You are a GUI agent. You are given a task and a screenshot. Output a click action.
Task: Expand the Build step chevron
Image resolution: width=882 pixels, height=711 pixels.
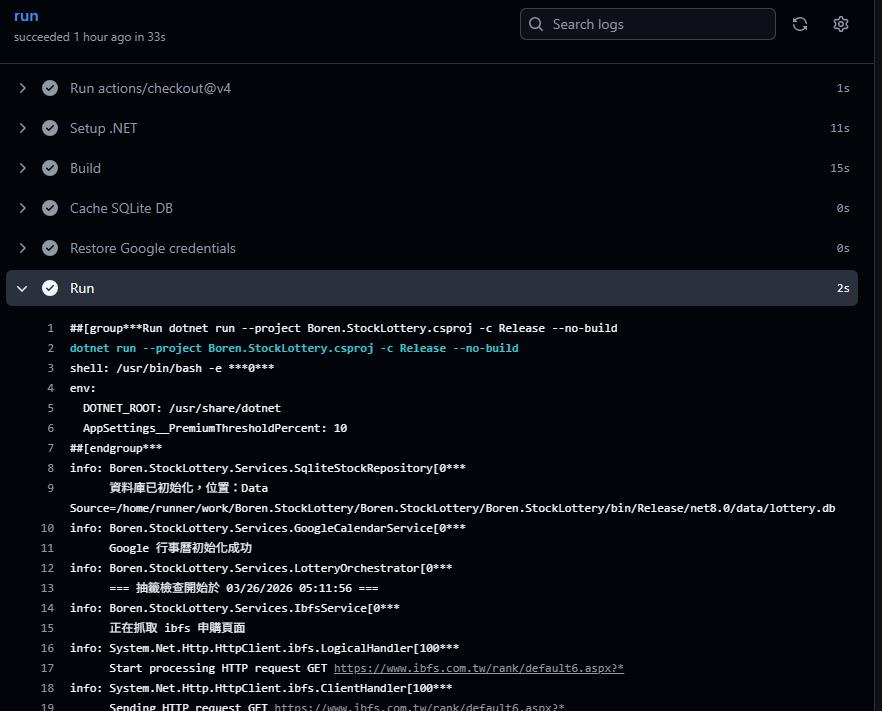22,168
